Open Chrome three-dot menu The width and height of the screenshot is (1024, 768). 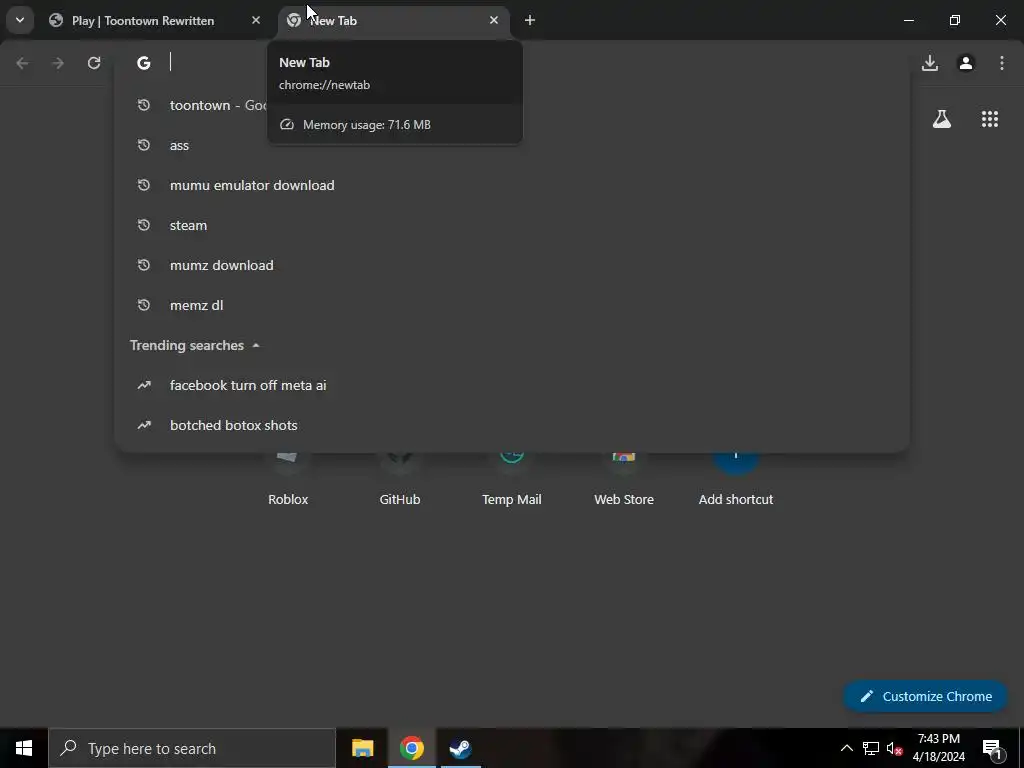(1002, 63)
